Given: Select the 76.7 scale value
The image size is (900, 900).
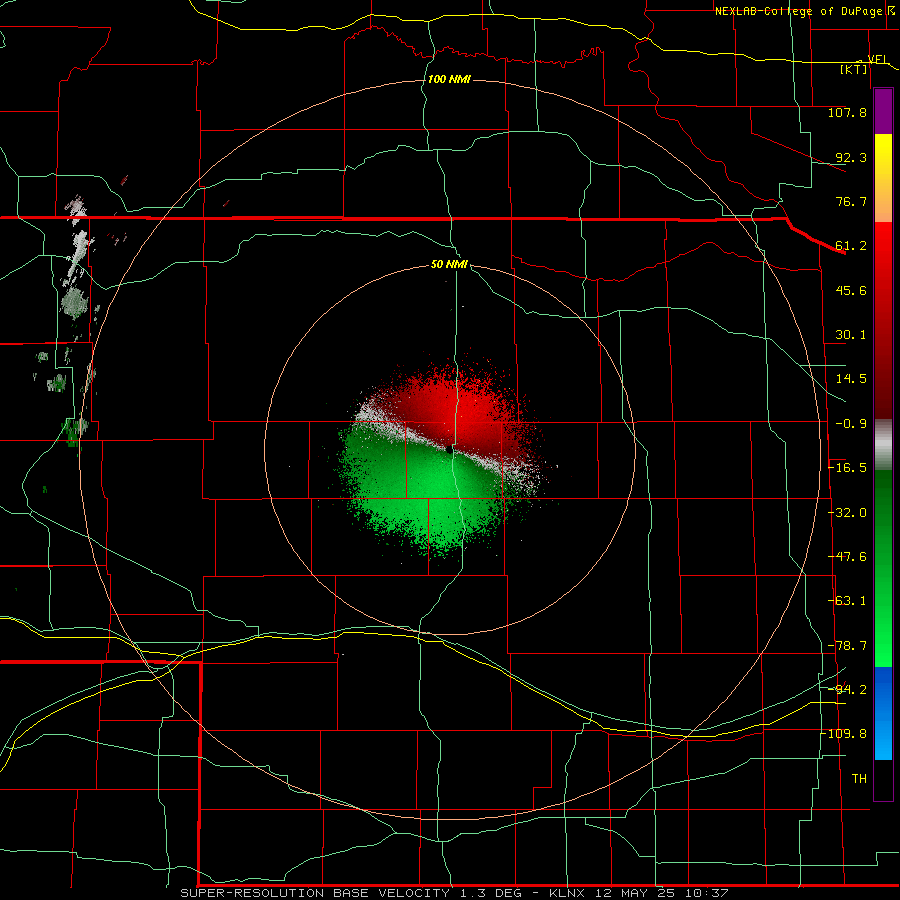Looking at the screenshot, I should pyautogui.click(x=851, y=201).
